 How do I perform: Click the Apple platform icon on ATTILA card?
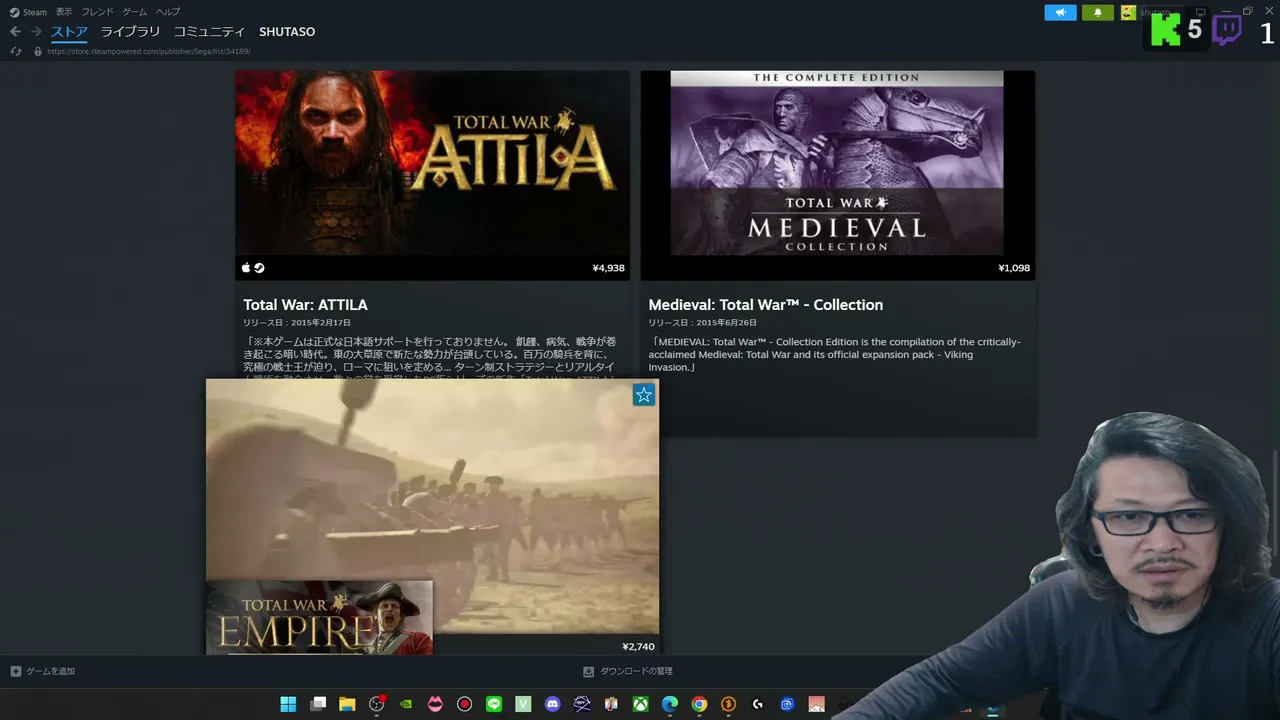click(246, 268)
